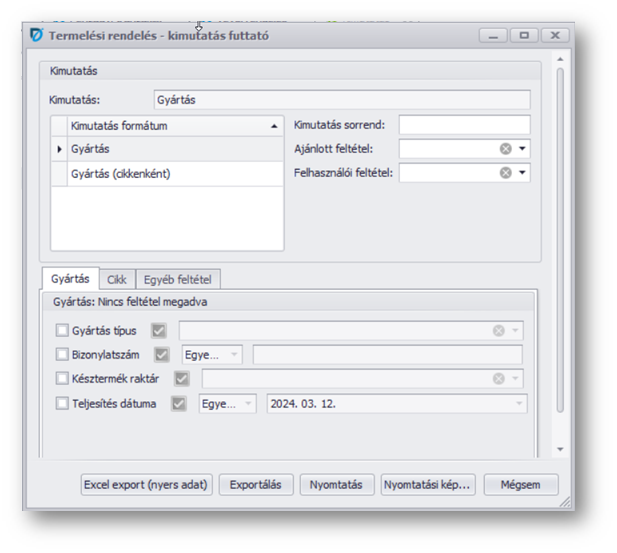The height and width of the screenshot is (553, 617).
Task: Toggle the gray check icon next to Gyártás típus
Action: (x=159, y=330)
